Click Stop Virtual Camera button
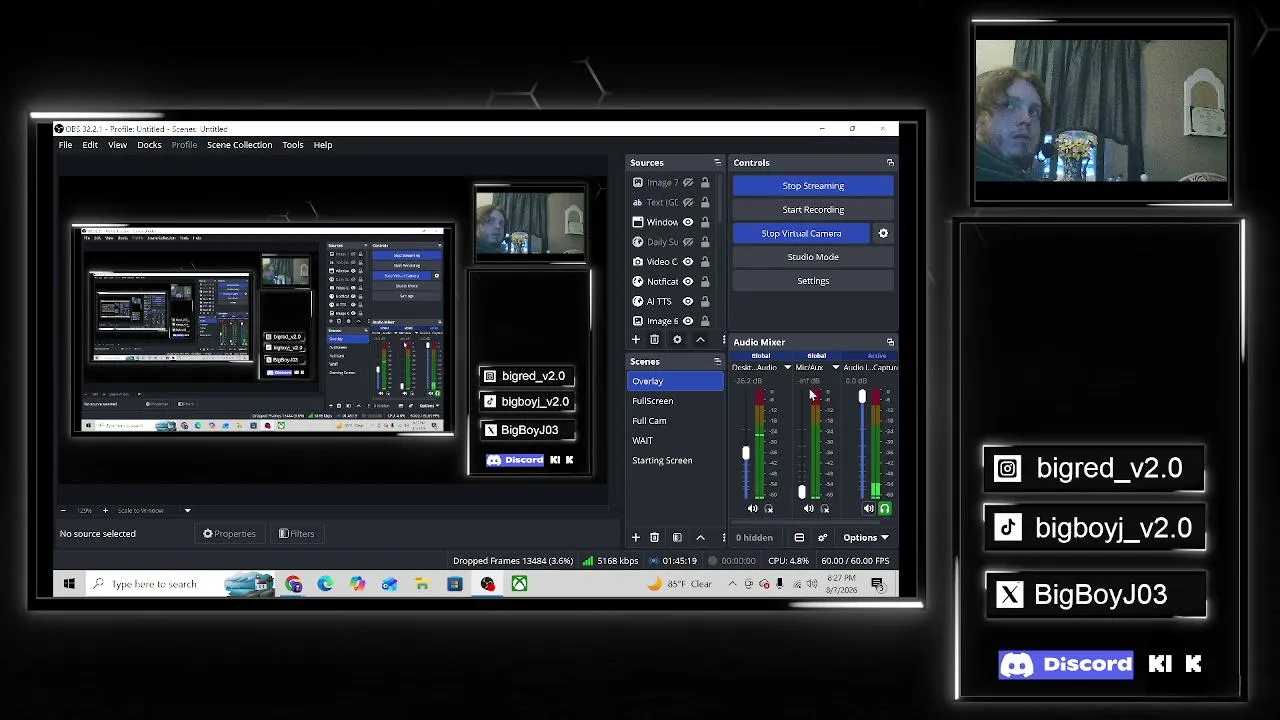 [x=801, y=233]
